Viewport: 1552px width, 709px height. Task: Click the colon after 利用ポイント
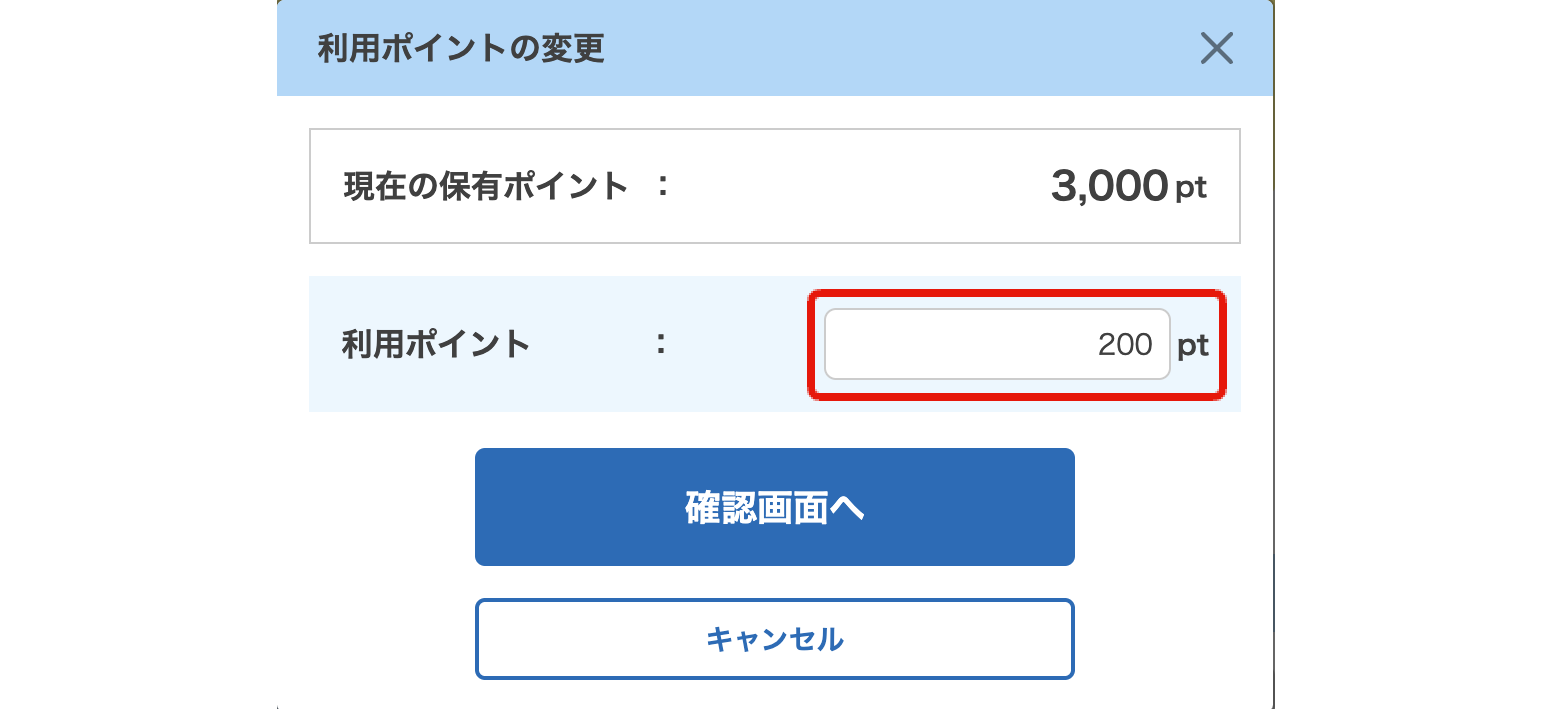(x=661, y=344)
